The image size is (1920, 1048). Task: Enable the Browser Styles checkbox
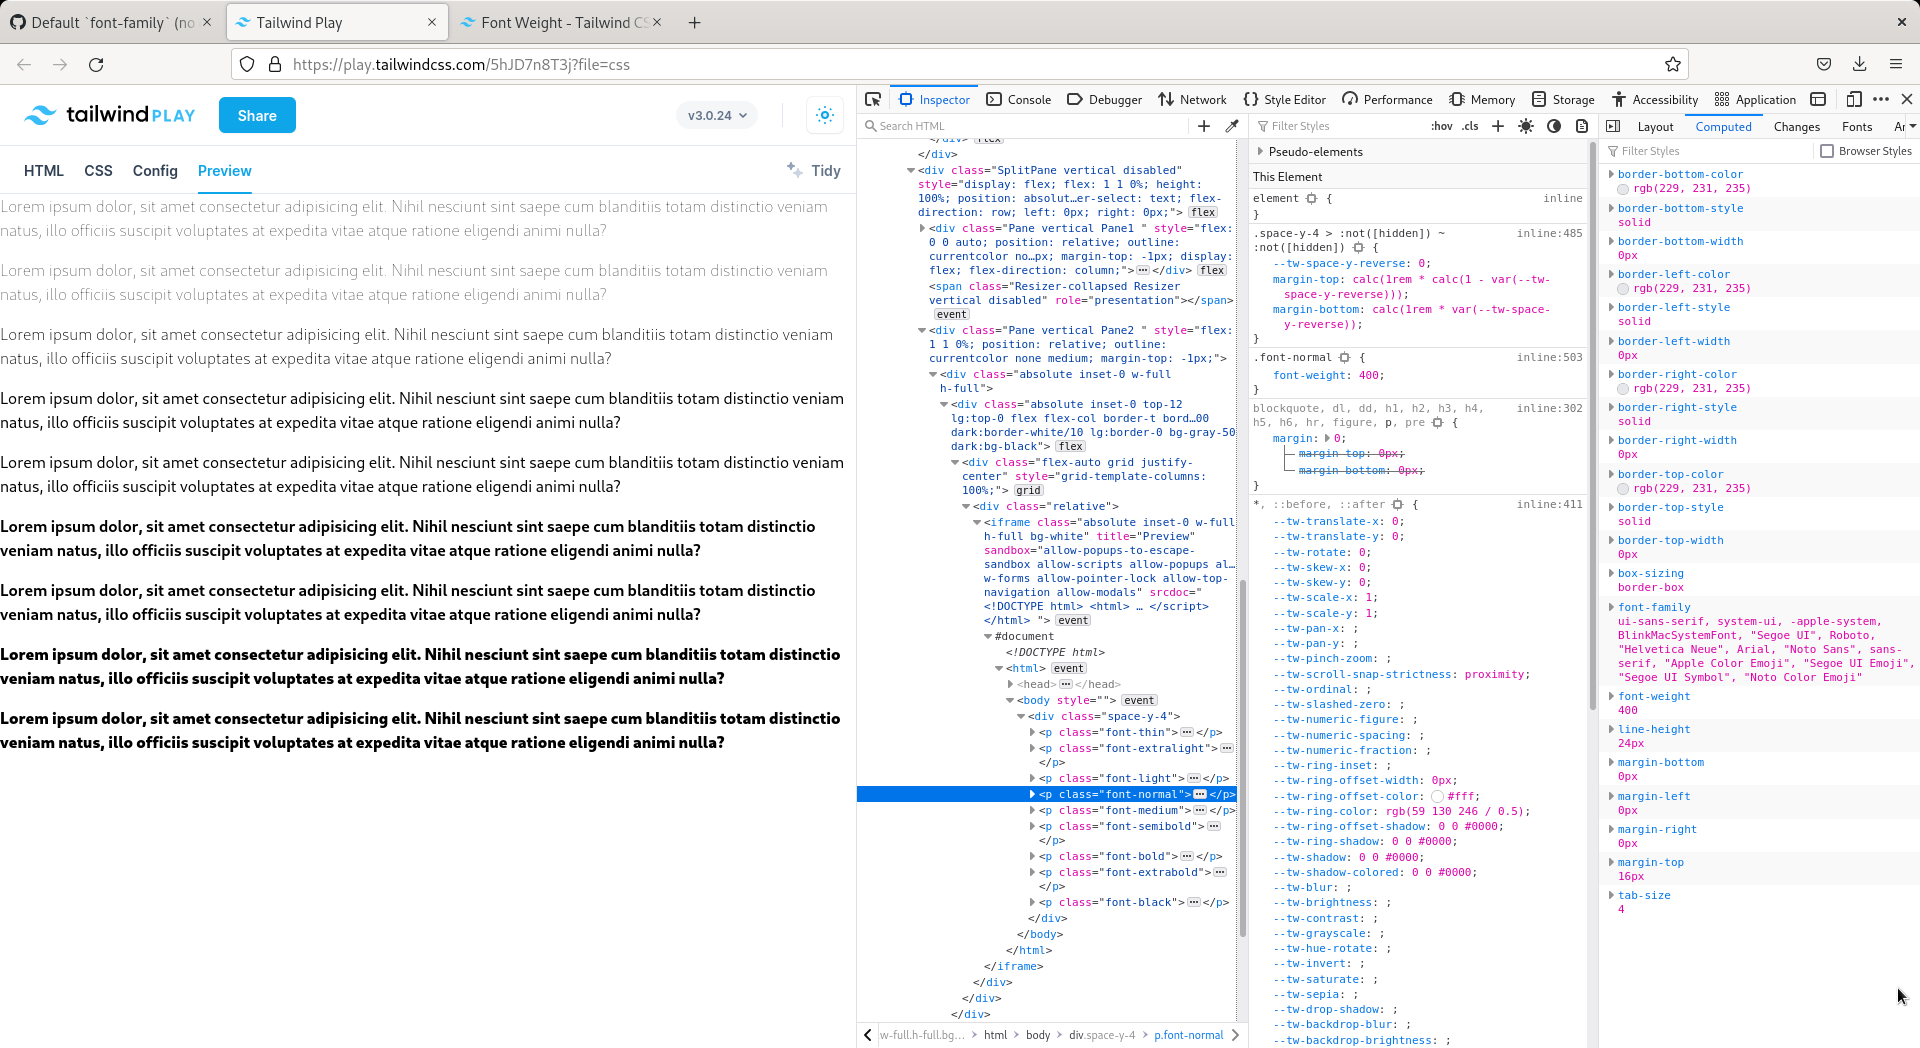1829,150
